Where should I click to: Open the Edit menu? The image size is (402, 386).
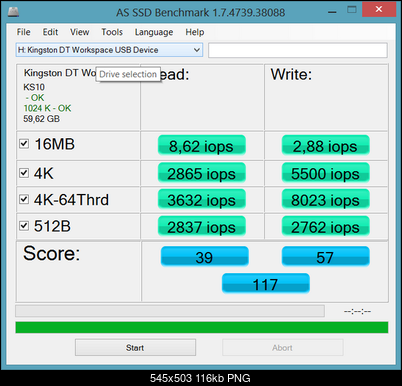pyautogui.click(x=50, y=32)
